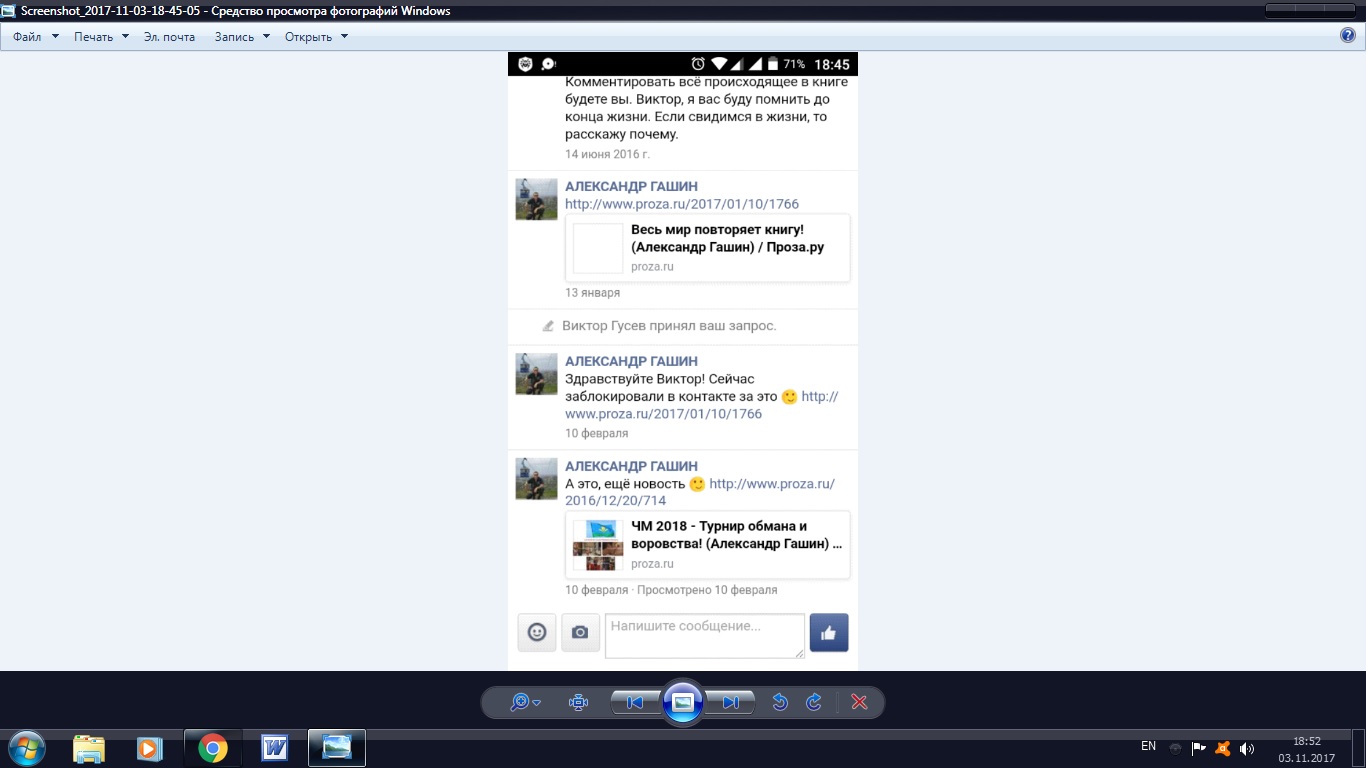This screenshot has width=1366, height=768.
Task: Click the messenger notification icon in status bar
Action: click(549, 64)
